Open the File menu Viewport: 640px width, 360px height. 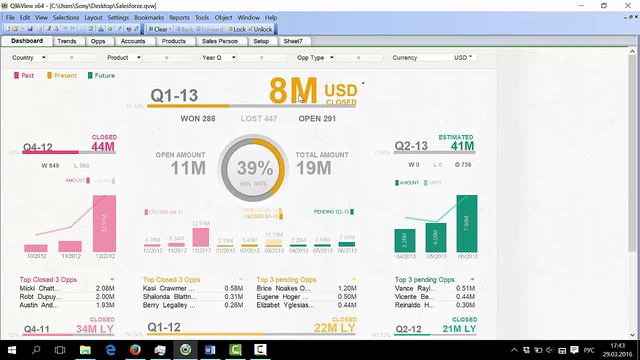pyautogui.click(x=10, y=18)
